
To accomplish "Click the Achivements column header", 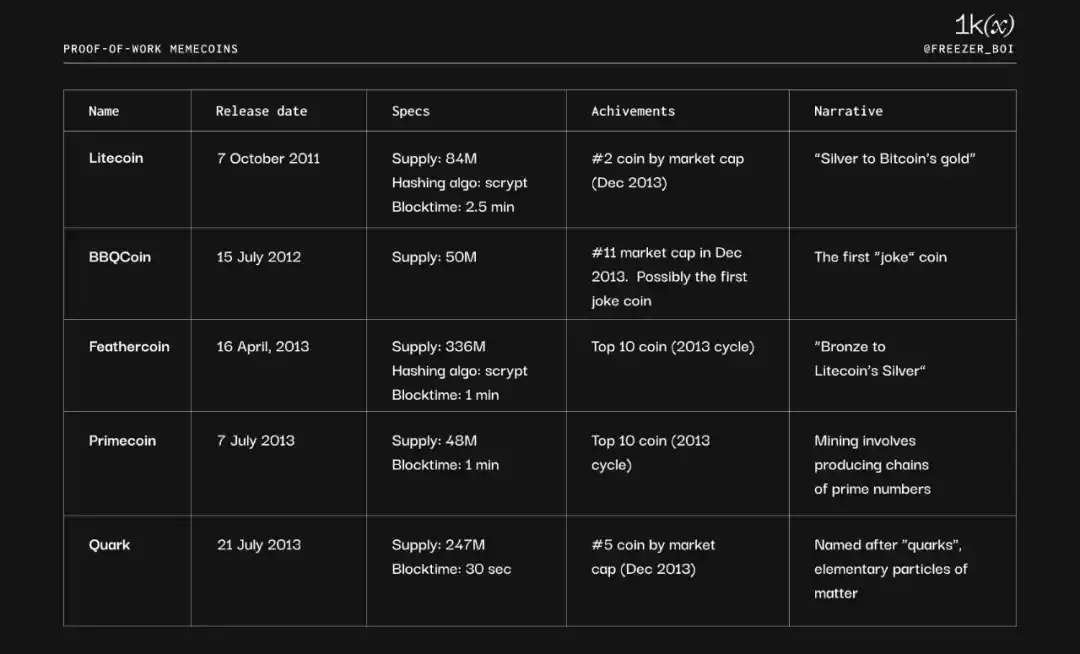I will click(x=633, y=111).
